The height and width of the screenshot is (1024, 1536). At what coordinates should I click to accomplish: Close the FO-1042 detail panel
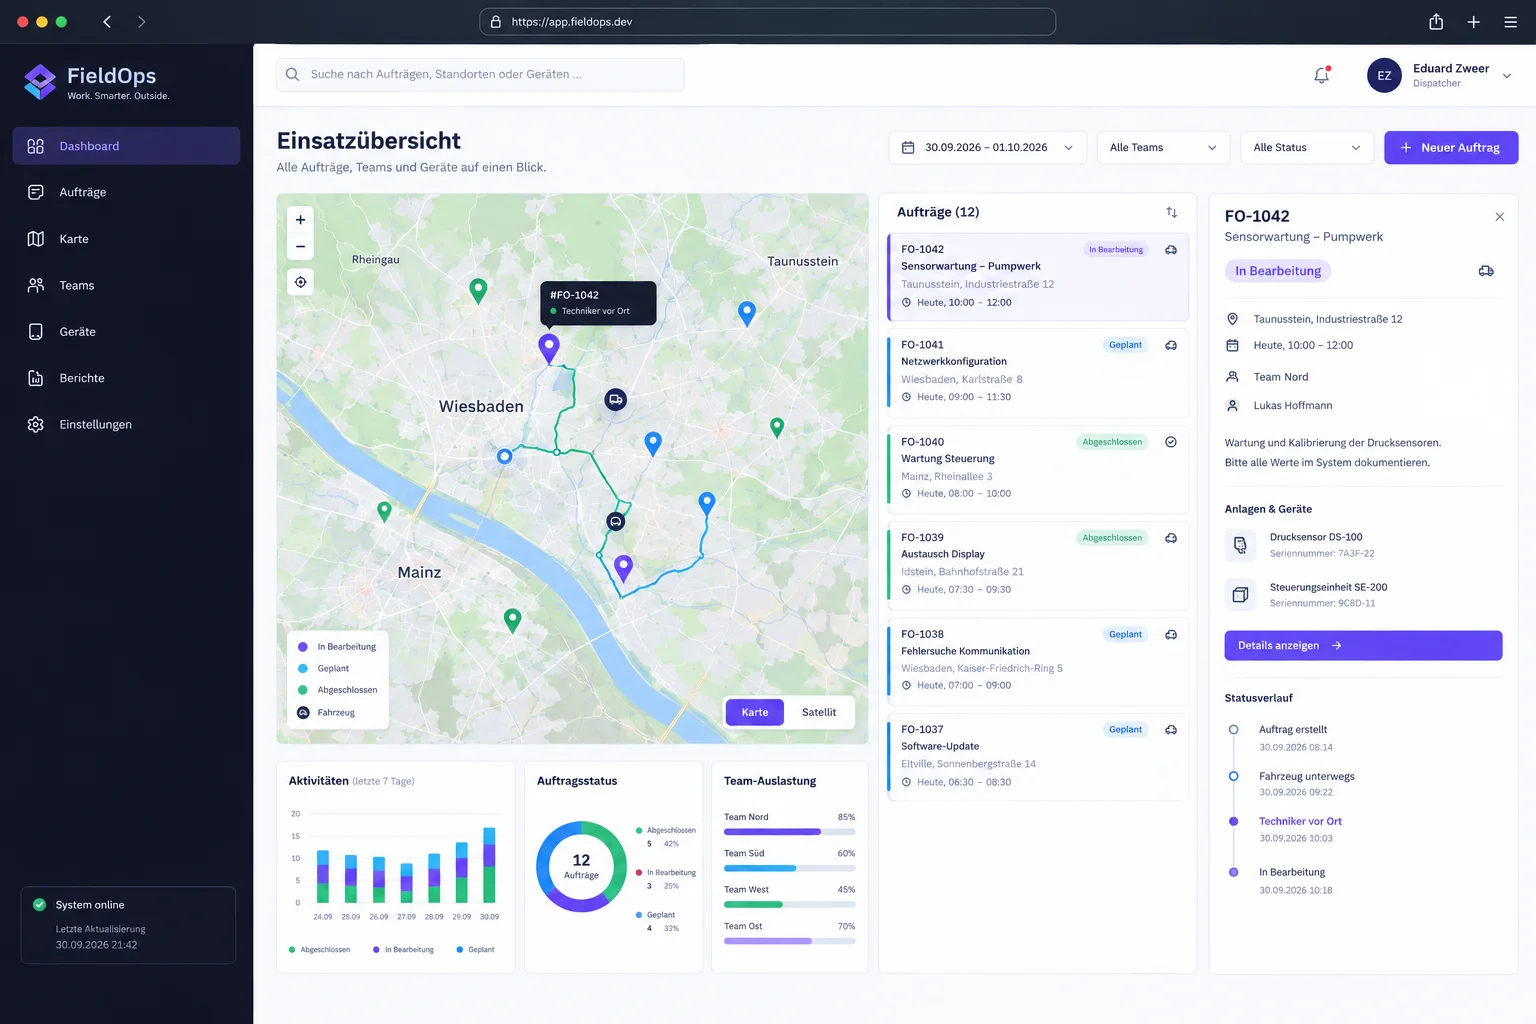(1499, 217)
